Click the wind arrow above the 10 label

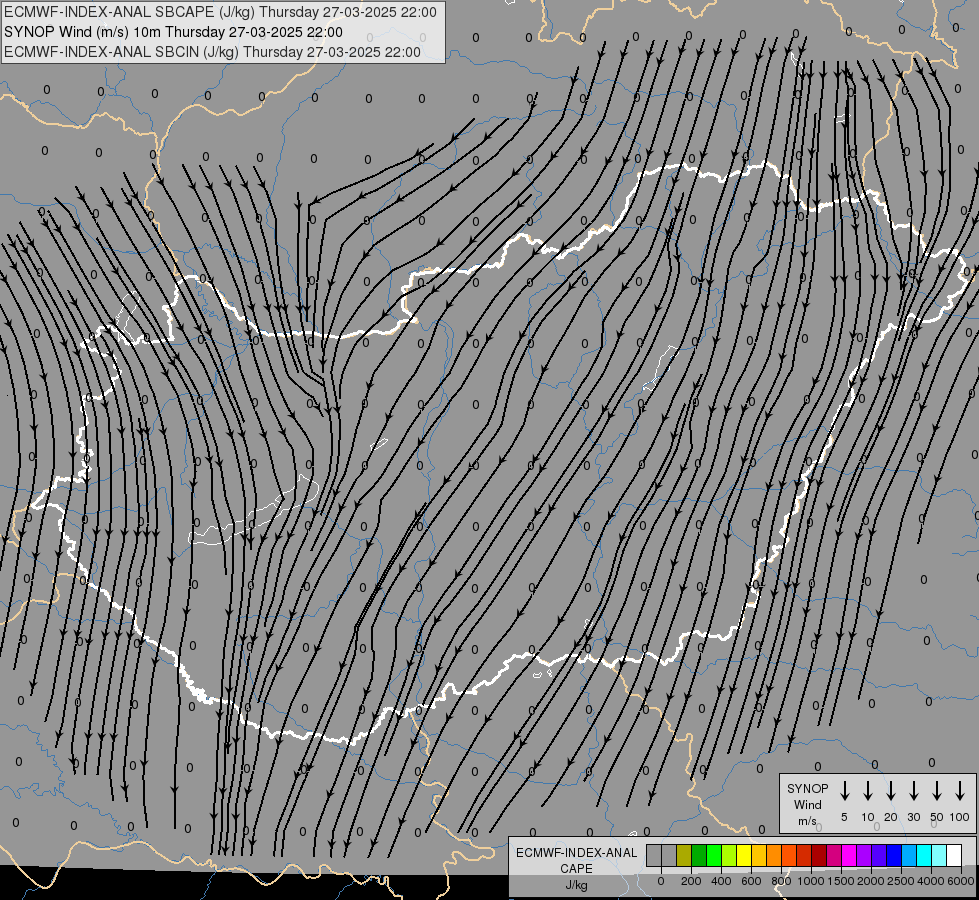868,791
